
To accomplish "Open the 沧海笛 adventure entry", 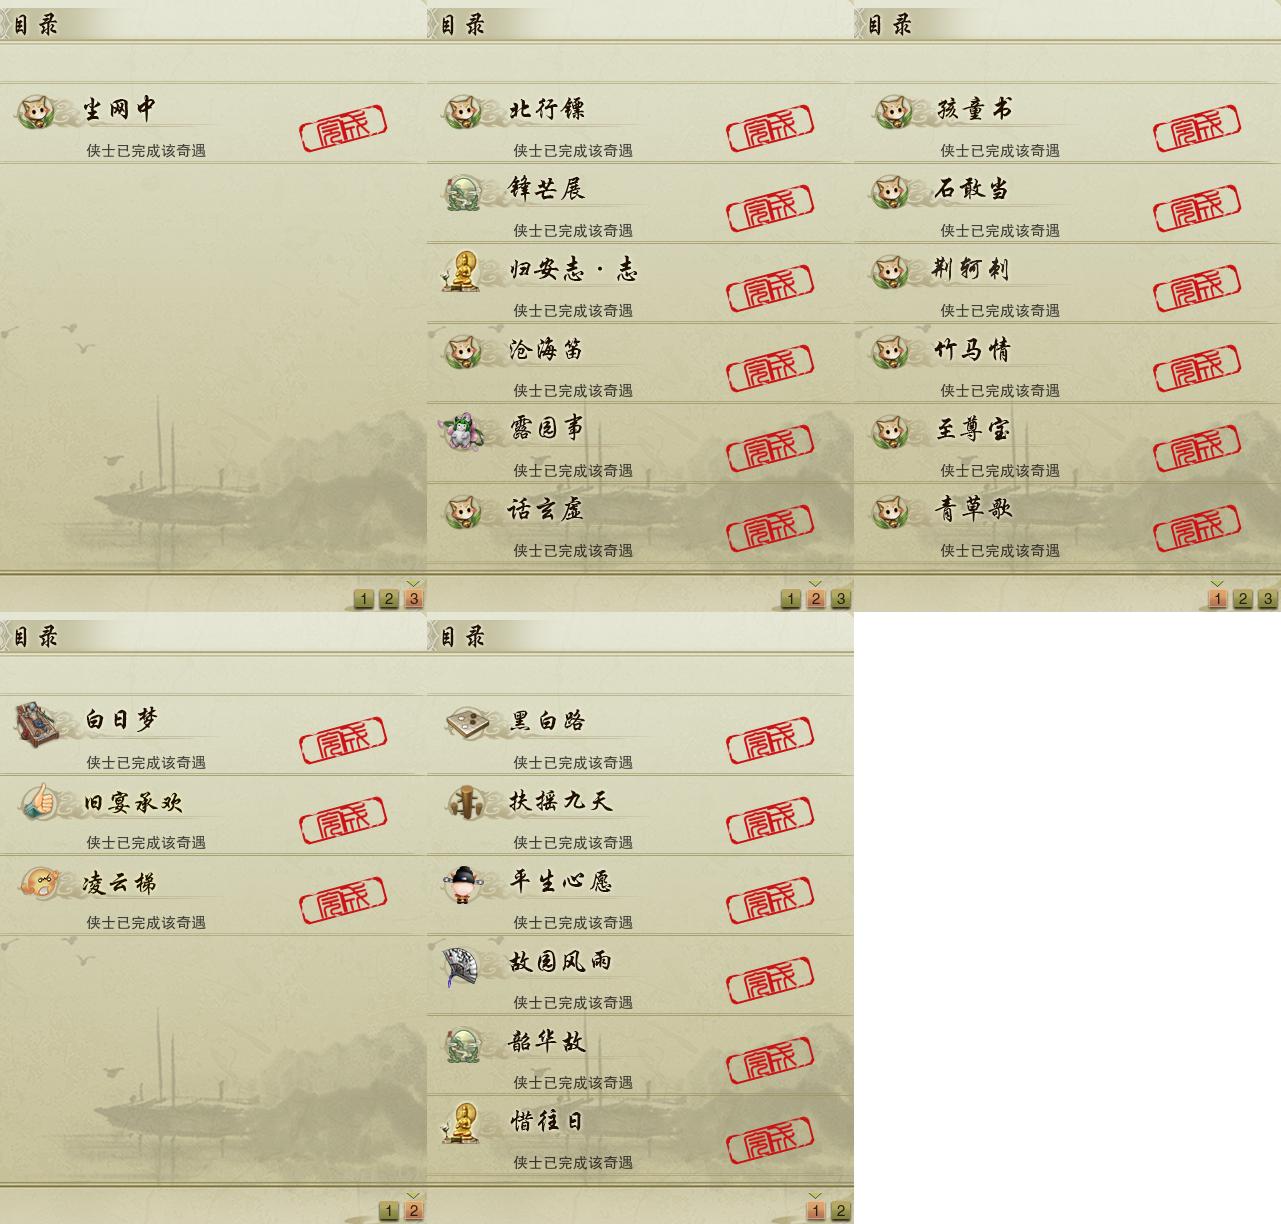I will pyautogui.click(x=640, y=363).
